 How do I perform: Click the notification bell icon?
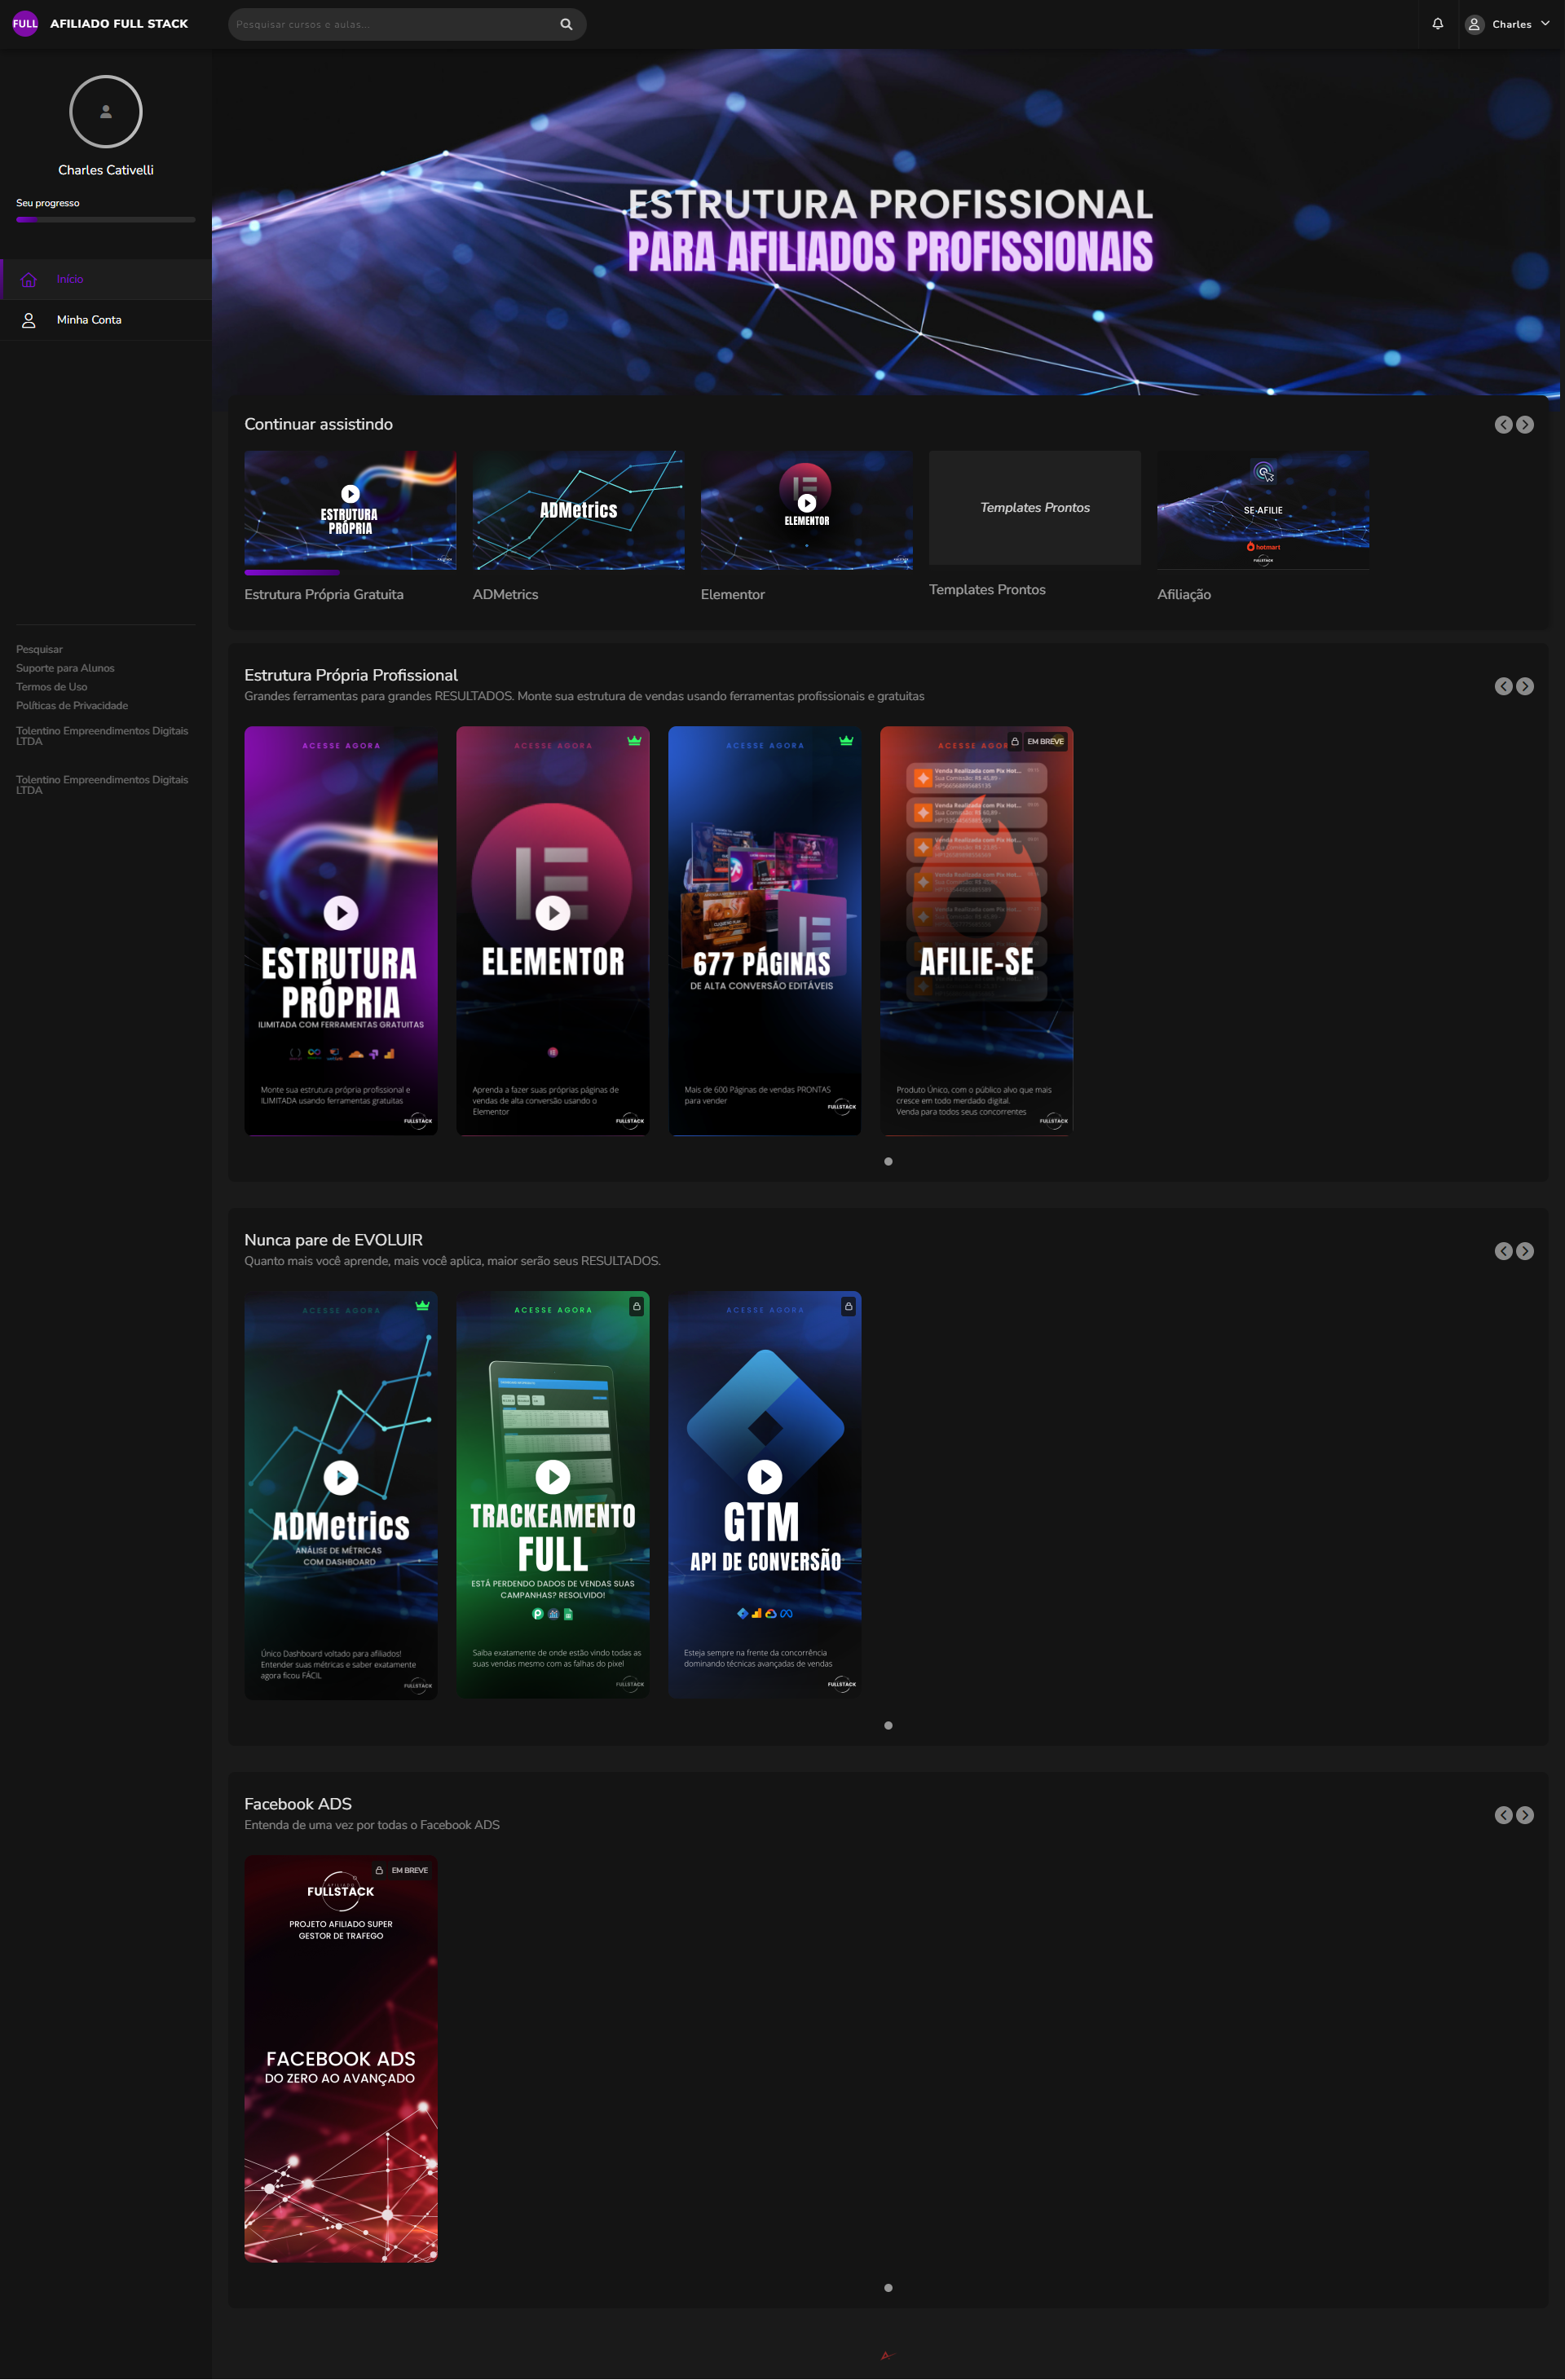pyautogui.click(x=1437, y=24)
